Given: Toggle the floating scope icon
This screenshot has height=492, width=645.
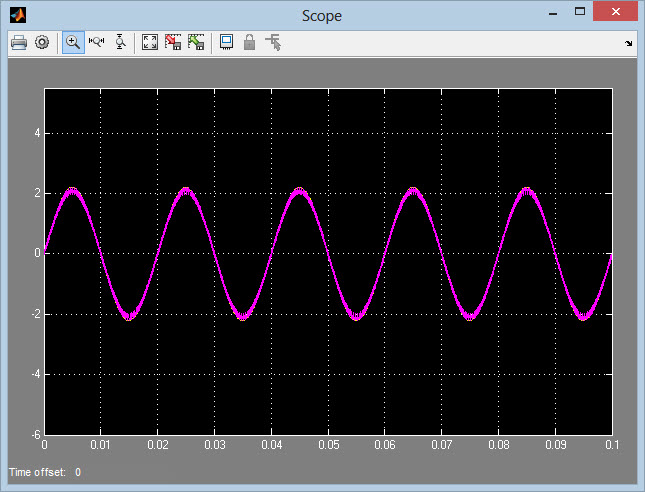Looking at the screenshot, I should (x=226, y=42).
